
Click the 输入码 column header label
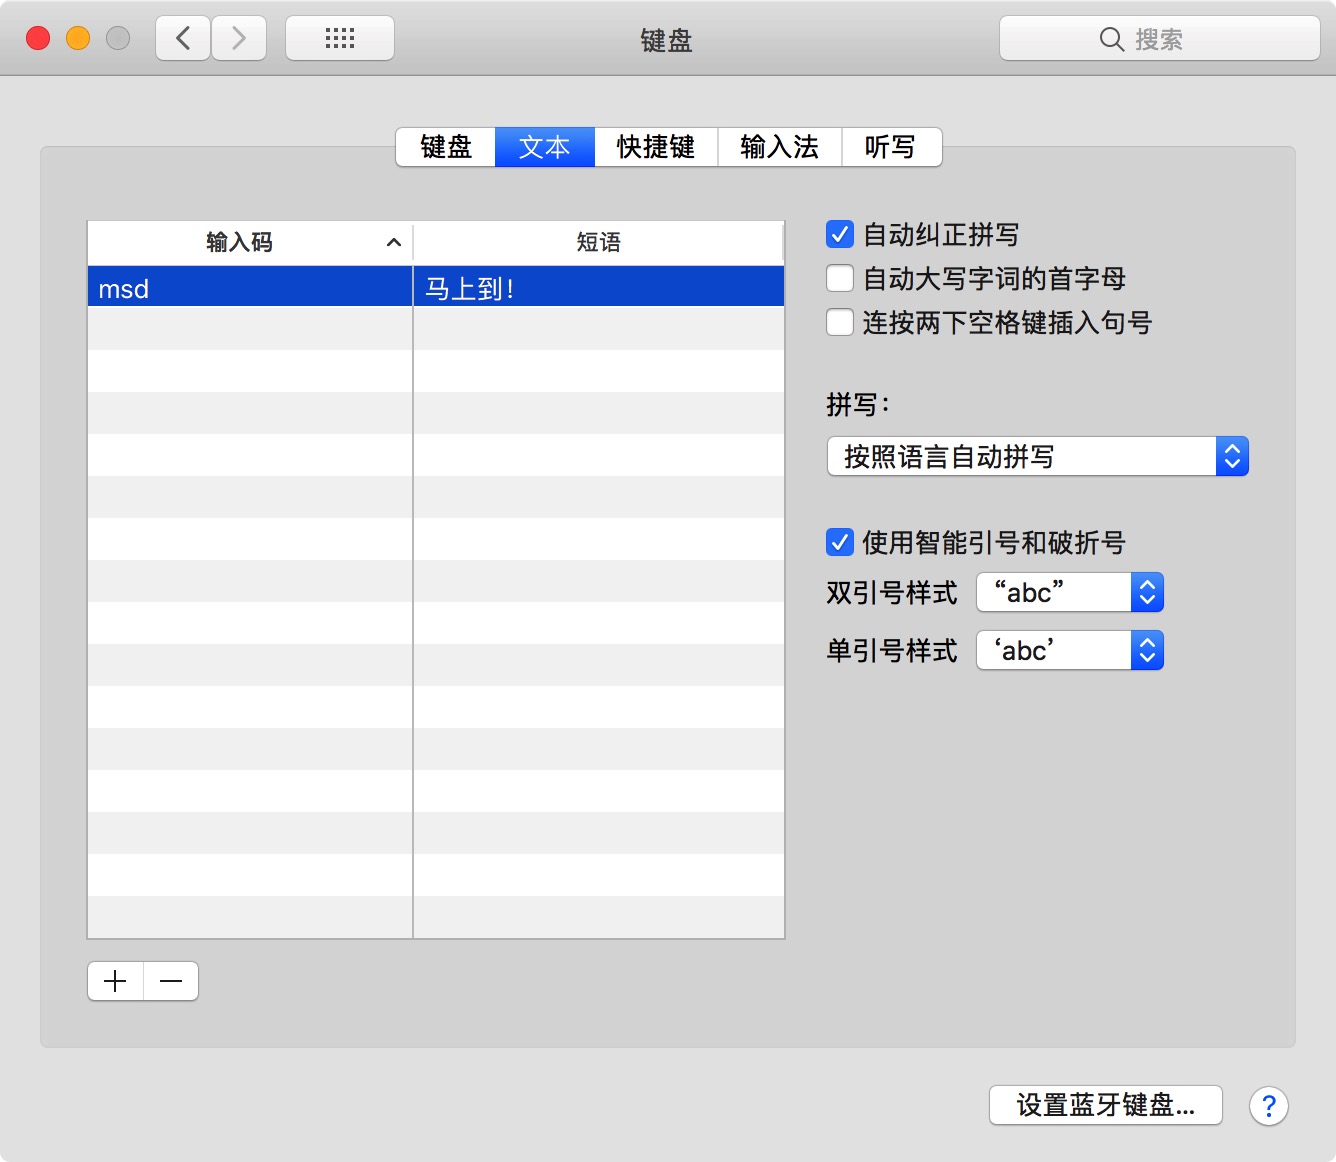[x=240, y=242]
